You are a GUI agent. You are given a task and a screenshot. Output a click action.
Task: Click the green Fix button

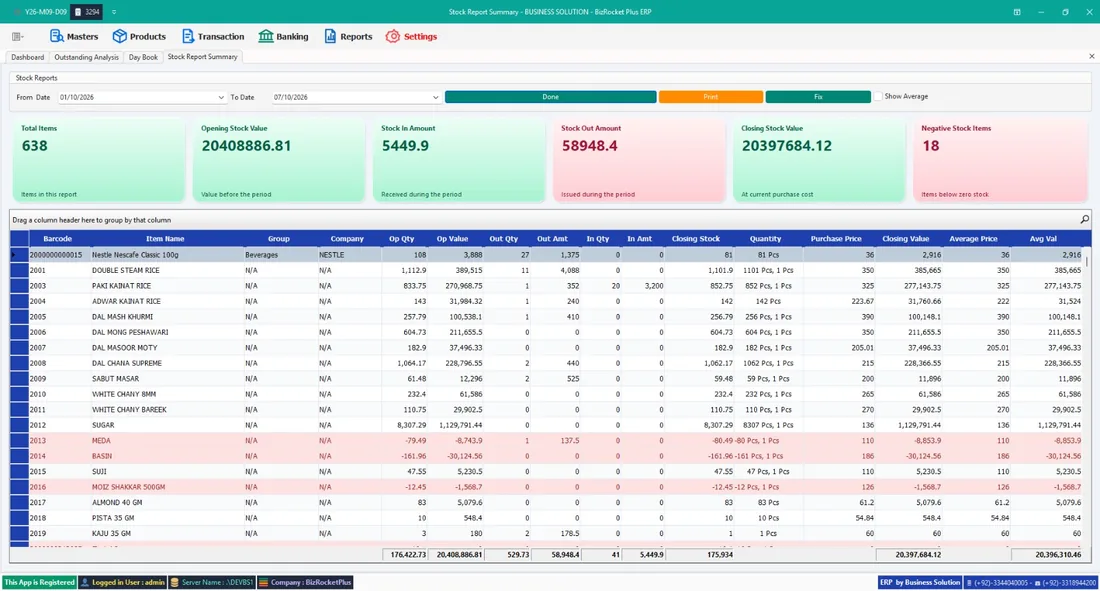point(818,97)
